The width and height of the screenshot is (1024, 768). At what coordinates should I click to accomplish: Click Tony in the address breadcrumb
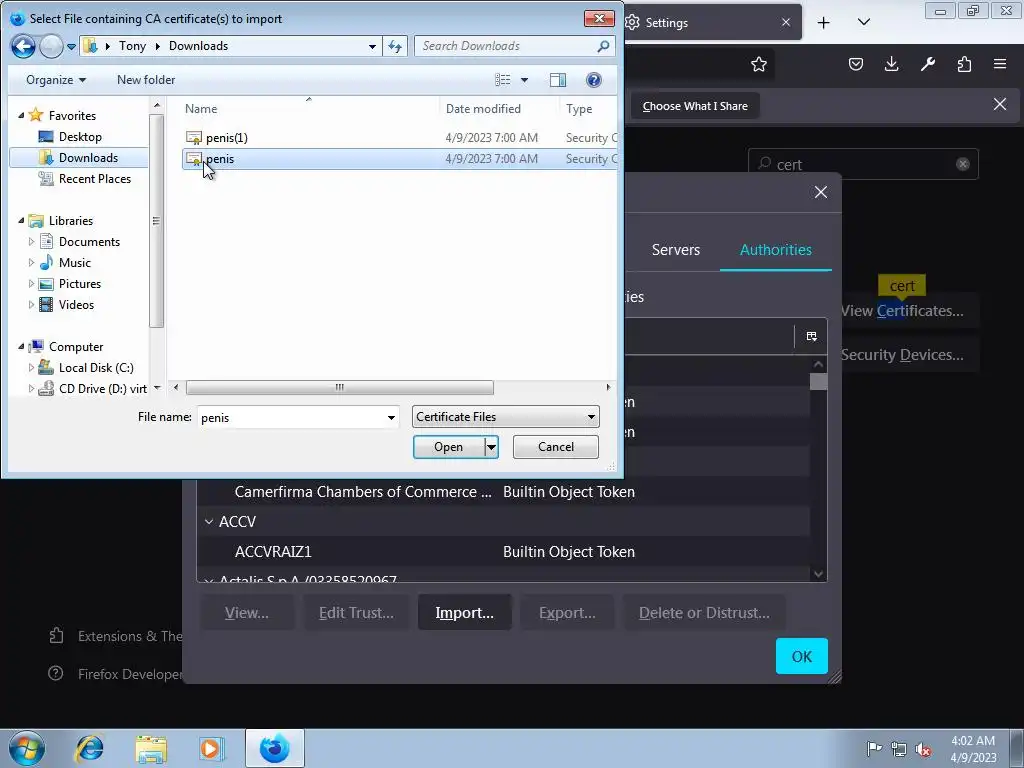click(133, 46)
